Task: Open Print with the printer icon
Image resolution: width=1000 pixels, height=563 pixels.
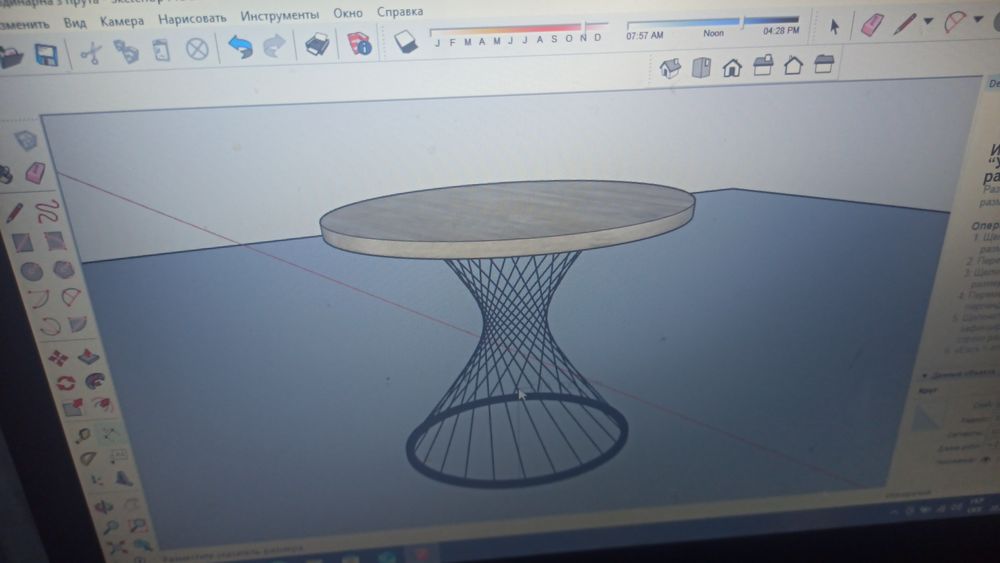Action: point(317,45)
